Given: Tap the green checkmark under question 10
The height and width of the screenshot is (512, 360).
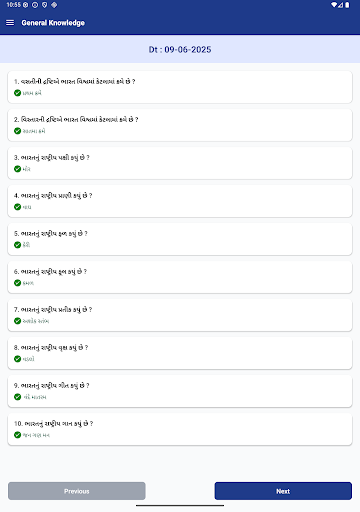Looking at the screenshot, I should [x=18, y=435].
